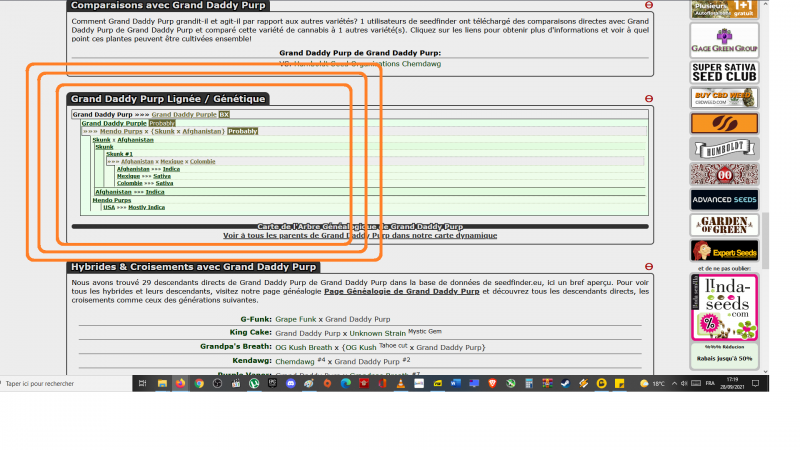Viewport: 800px width, 450px height.
Task: Select Skunk #1 in the lineage tree
Action: (119, 154)
